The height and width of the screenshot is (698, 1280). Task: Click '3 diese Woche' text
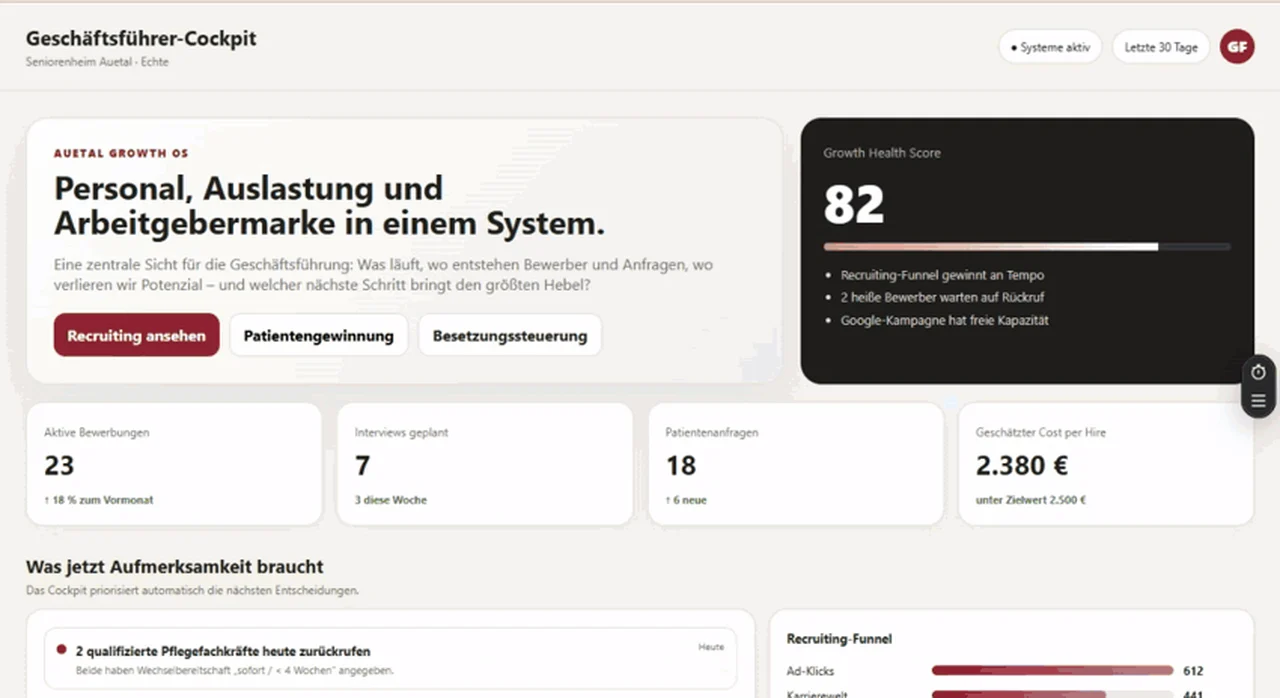(390, 500)
